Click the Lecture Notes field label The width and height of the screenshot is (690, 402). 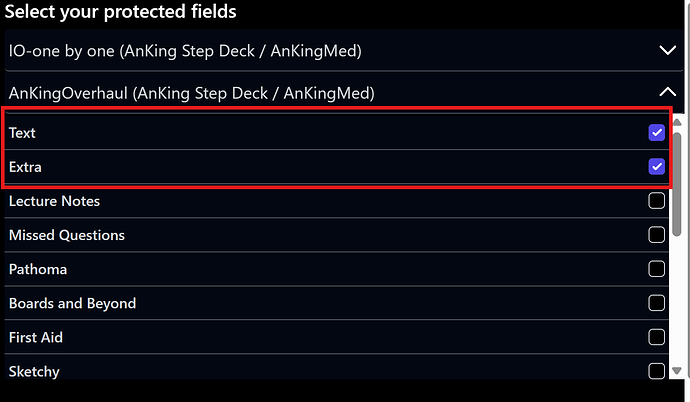54,201
